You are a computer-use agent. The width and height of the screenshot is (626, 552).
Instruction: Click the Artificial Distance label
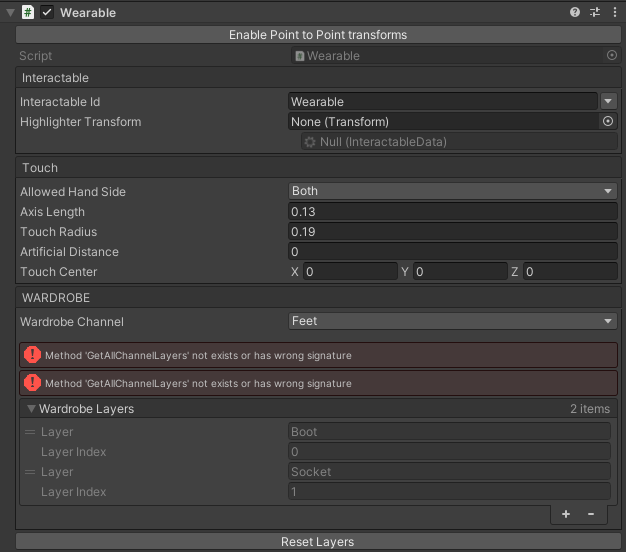[69, 251]
